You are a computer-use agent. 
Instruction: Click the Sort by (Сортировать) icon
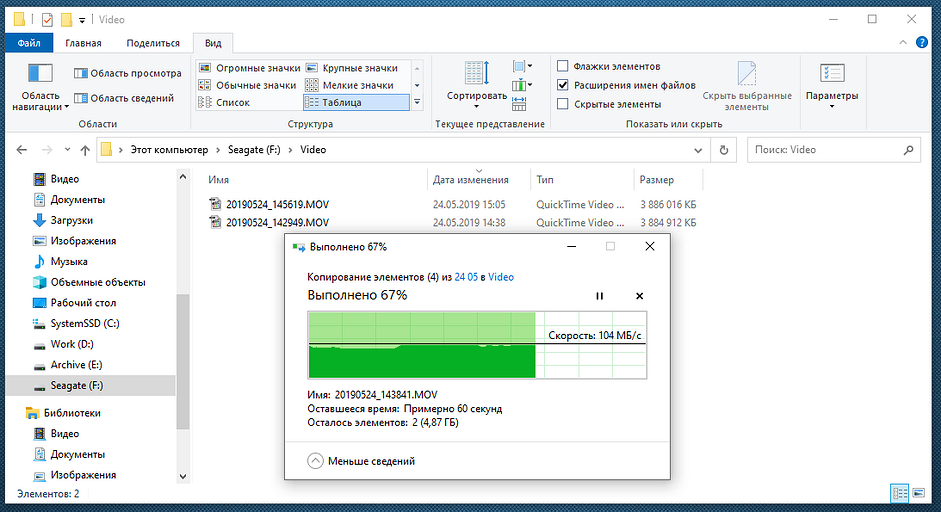(x=476, y=74)
